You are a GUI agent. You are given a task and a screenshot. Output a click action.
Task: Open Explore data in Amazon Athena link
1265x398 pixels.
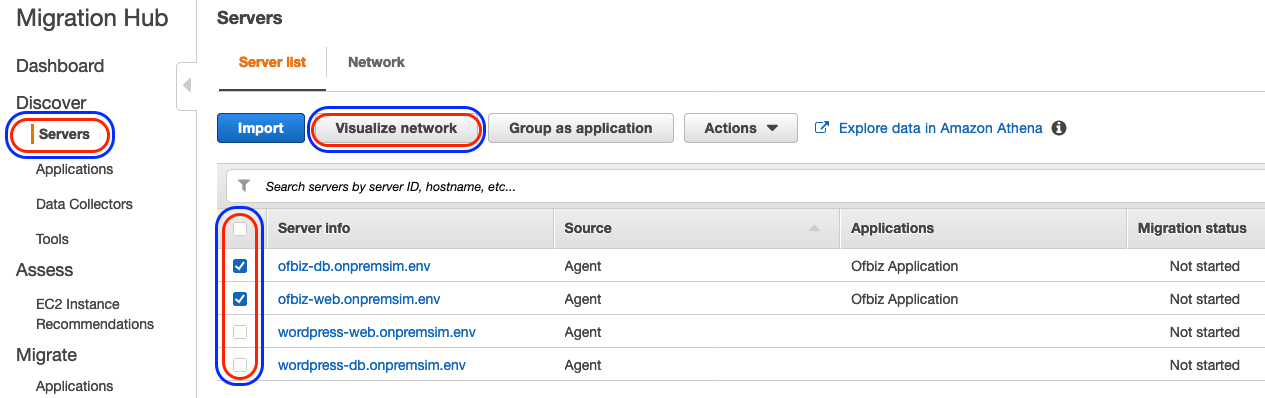pos(941,128)
